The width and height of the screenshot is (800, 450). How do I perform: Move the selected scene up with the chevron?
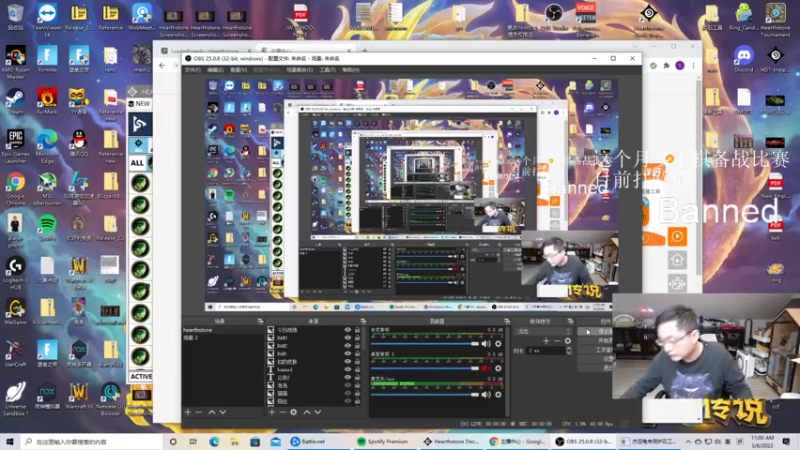pos(212,412)
